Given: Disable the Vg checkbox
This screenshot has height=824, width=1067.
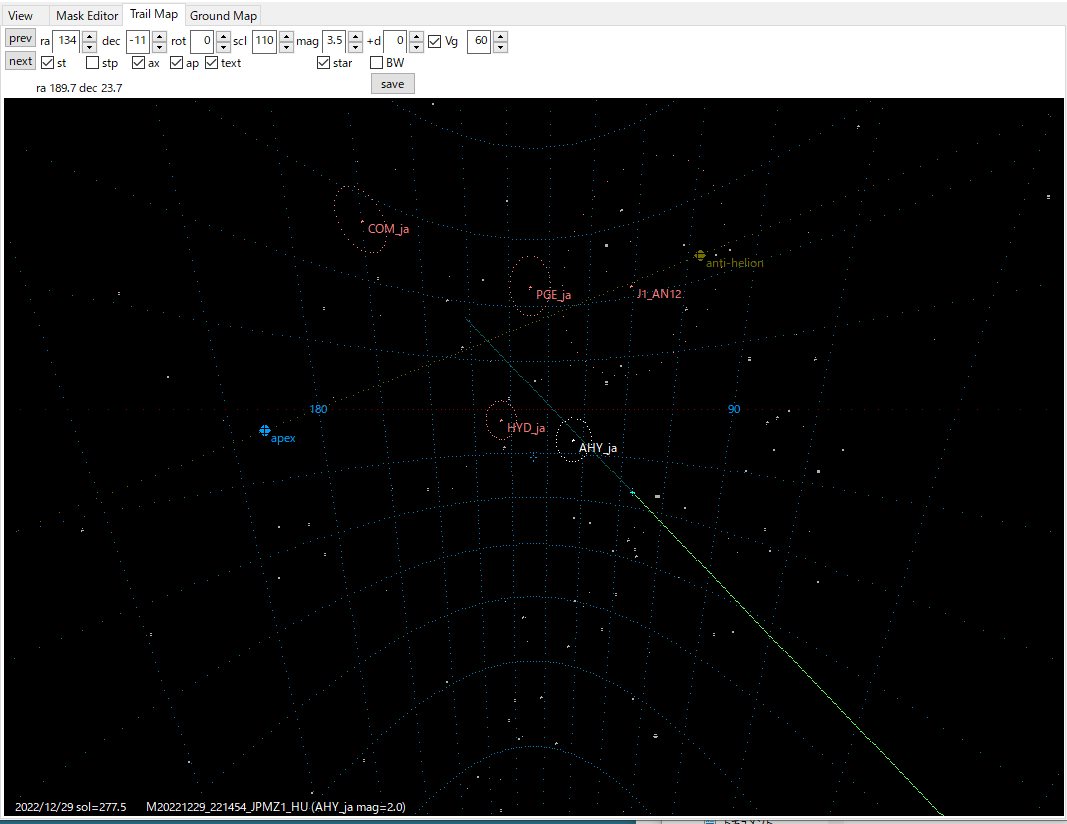Looking at the screenshot, I should tap(434, 42).
